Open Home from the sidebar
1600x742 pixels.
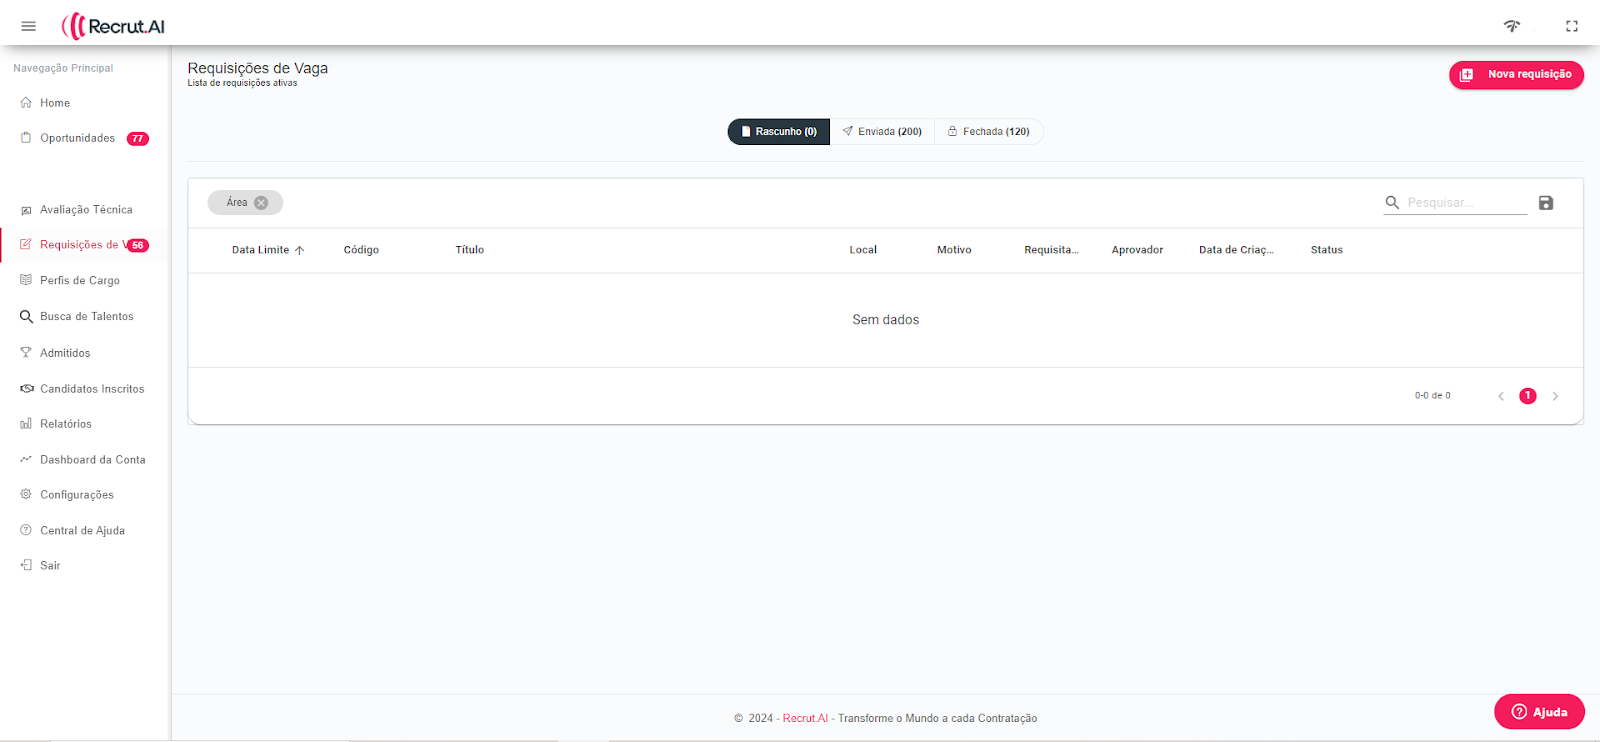point(55,103)
